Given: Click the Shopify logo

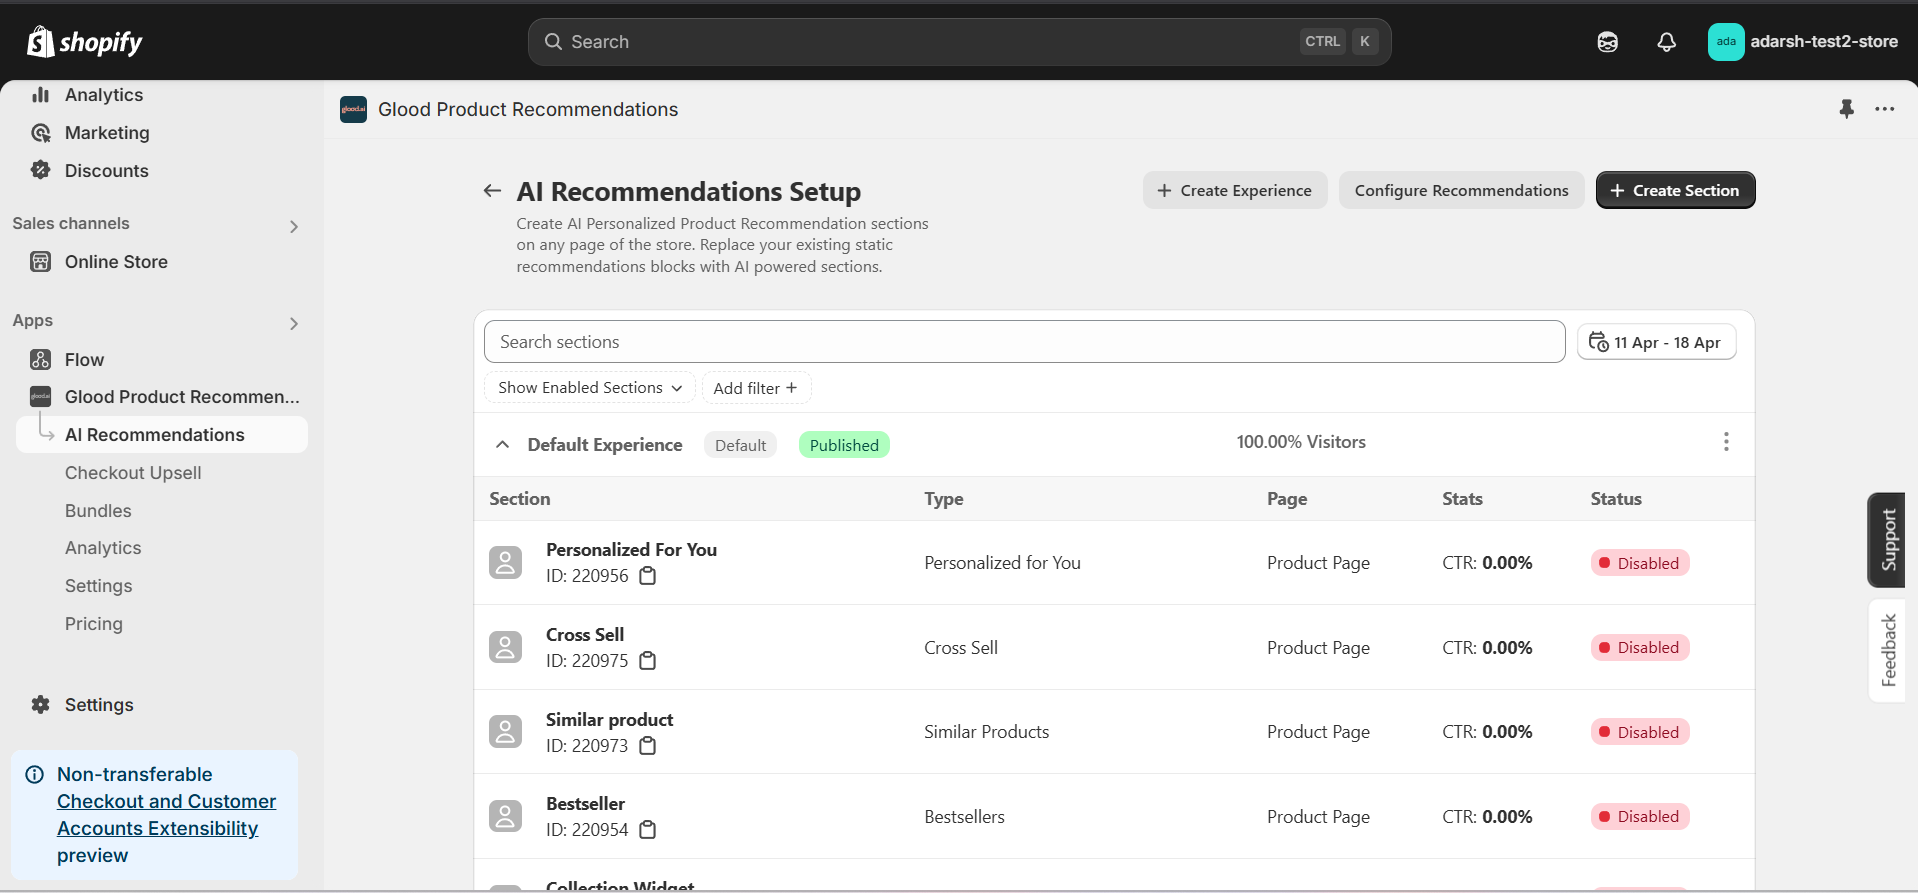Looking at the screenshot, I should (85, 42).
